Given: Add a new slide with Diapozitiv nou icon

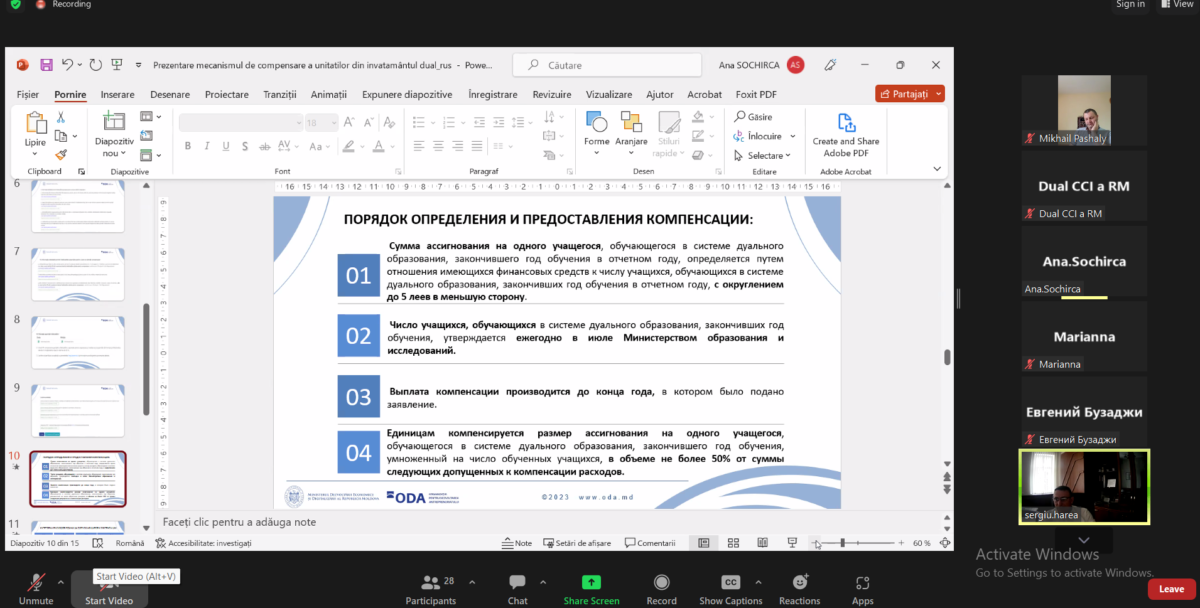Looking at the screenshot, I should [114, 123].
